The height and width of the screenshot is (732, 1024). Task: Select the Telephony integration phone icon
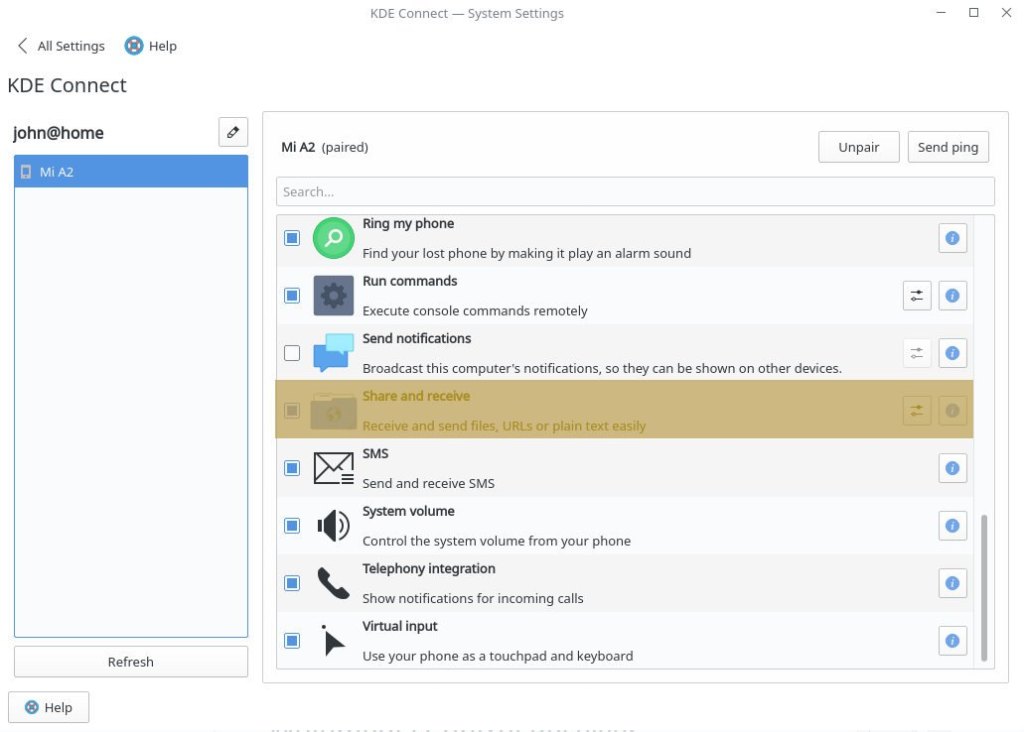point(333,582)
